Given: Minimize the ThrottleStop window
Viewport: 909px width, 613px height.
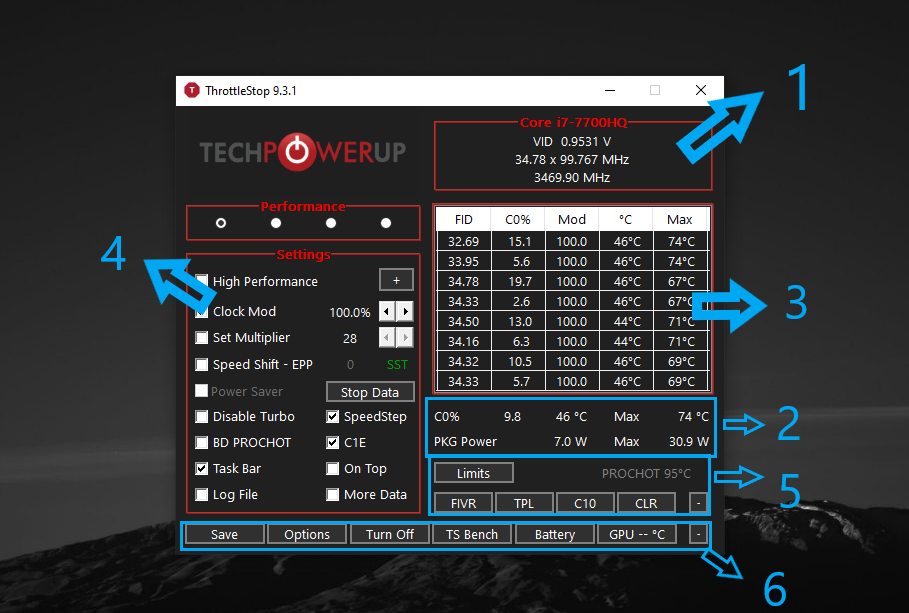Looking at the screenshot, I should coord(610,90).
